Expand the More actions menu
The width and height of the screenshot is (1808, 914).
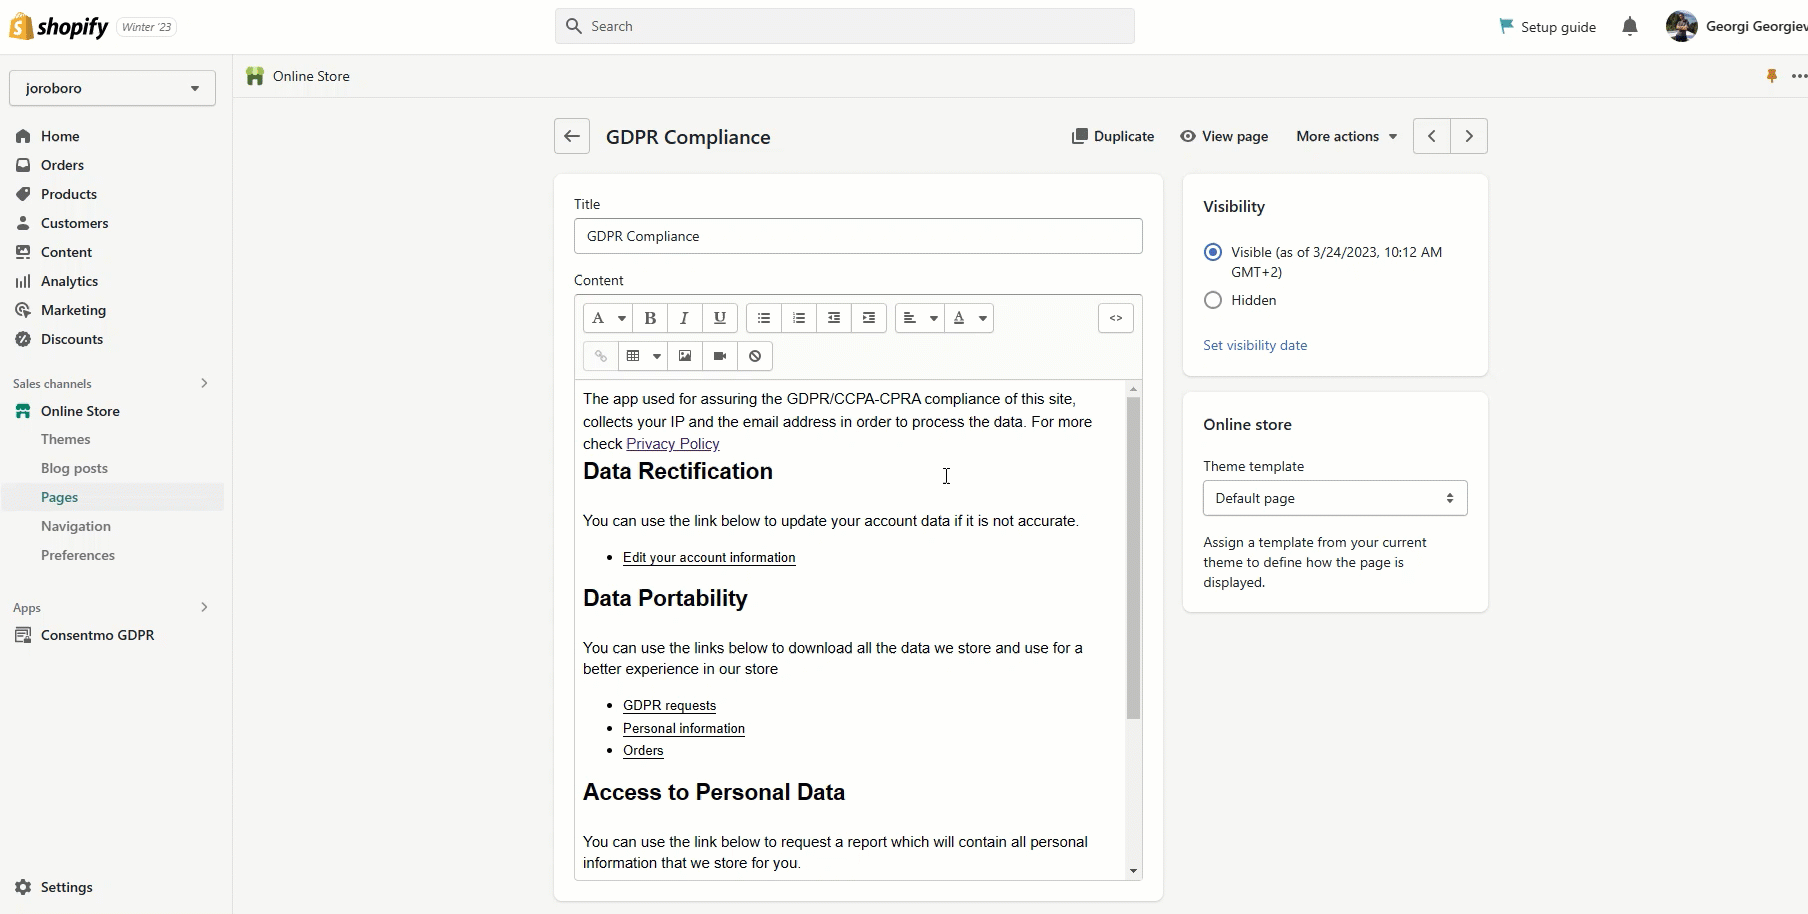[x=1346, y=136]
